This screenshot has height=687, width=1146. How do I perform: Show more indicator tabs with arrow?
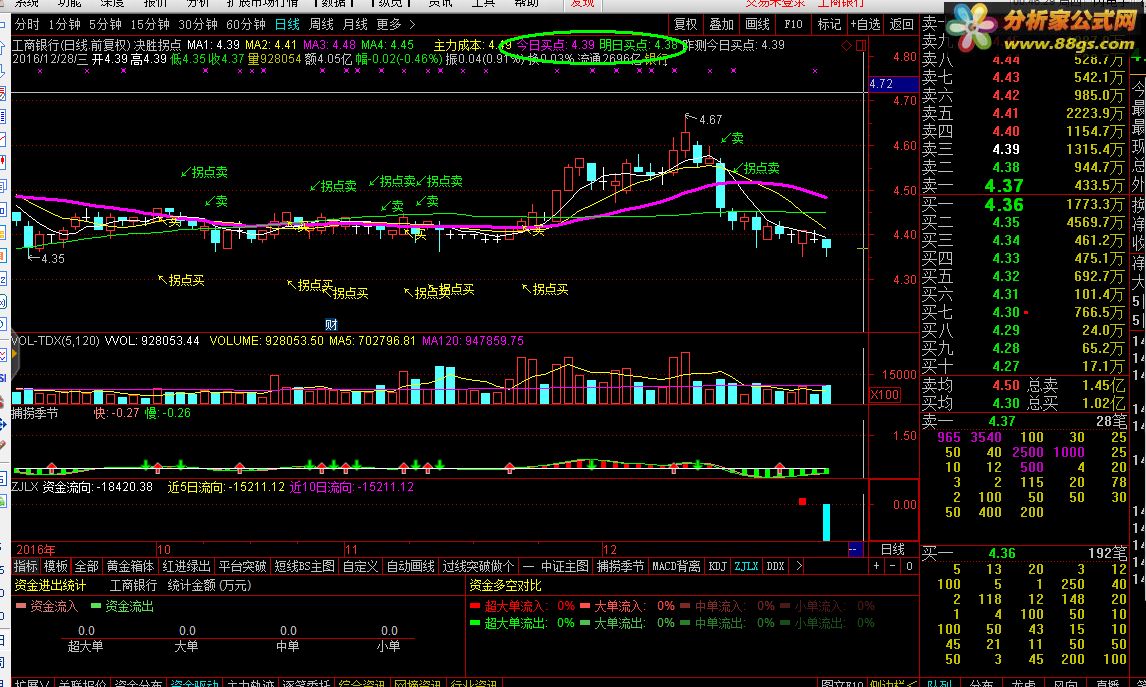799,566
